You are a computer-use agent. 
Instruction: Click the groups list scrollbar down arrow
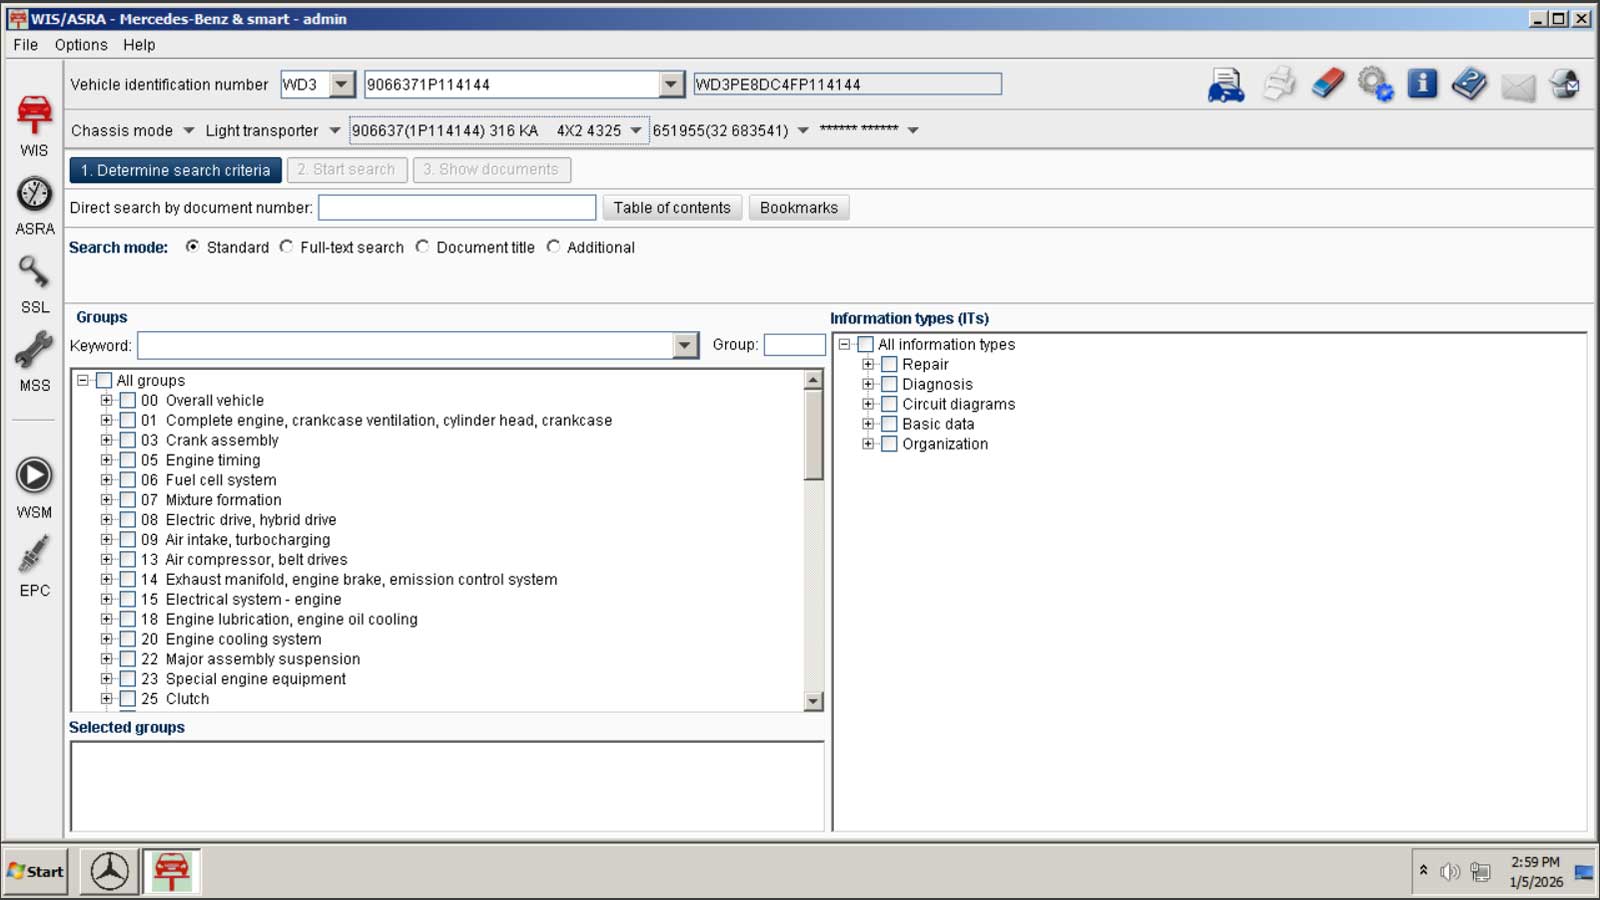coord(813,701)
